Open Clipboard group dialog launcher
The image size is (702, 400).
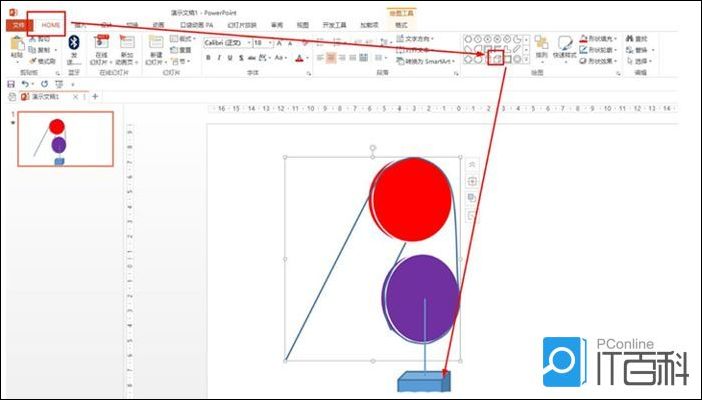57,73
